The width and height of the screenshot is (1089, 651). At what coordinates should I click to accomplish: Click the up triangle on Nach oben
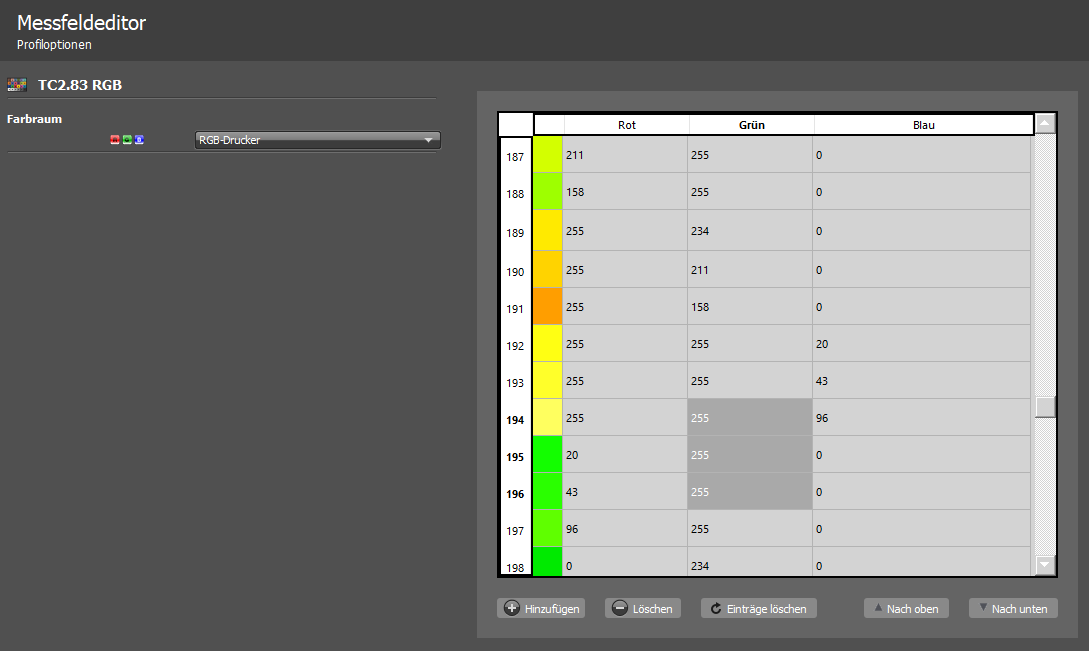point(878,608)
